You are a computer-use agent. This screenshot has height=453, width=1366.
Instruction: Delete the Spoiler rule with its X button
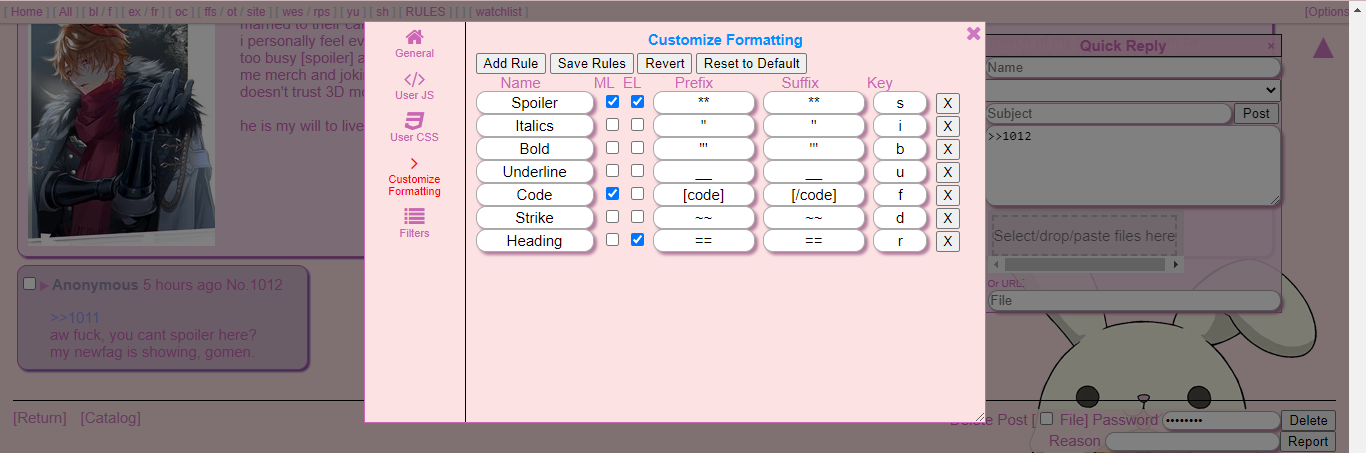coord(947,103)
